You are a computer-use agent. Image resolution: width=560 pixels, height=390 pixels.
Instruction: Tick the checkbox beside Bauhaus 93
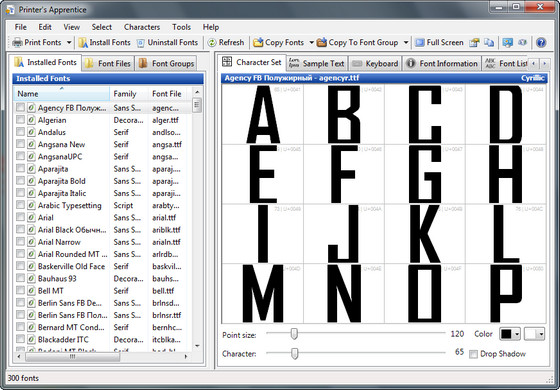pyautogui.click(x=20, y=278)
